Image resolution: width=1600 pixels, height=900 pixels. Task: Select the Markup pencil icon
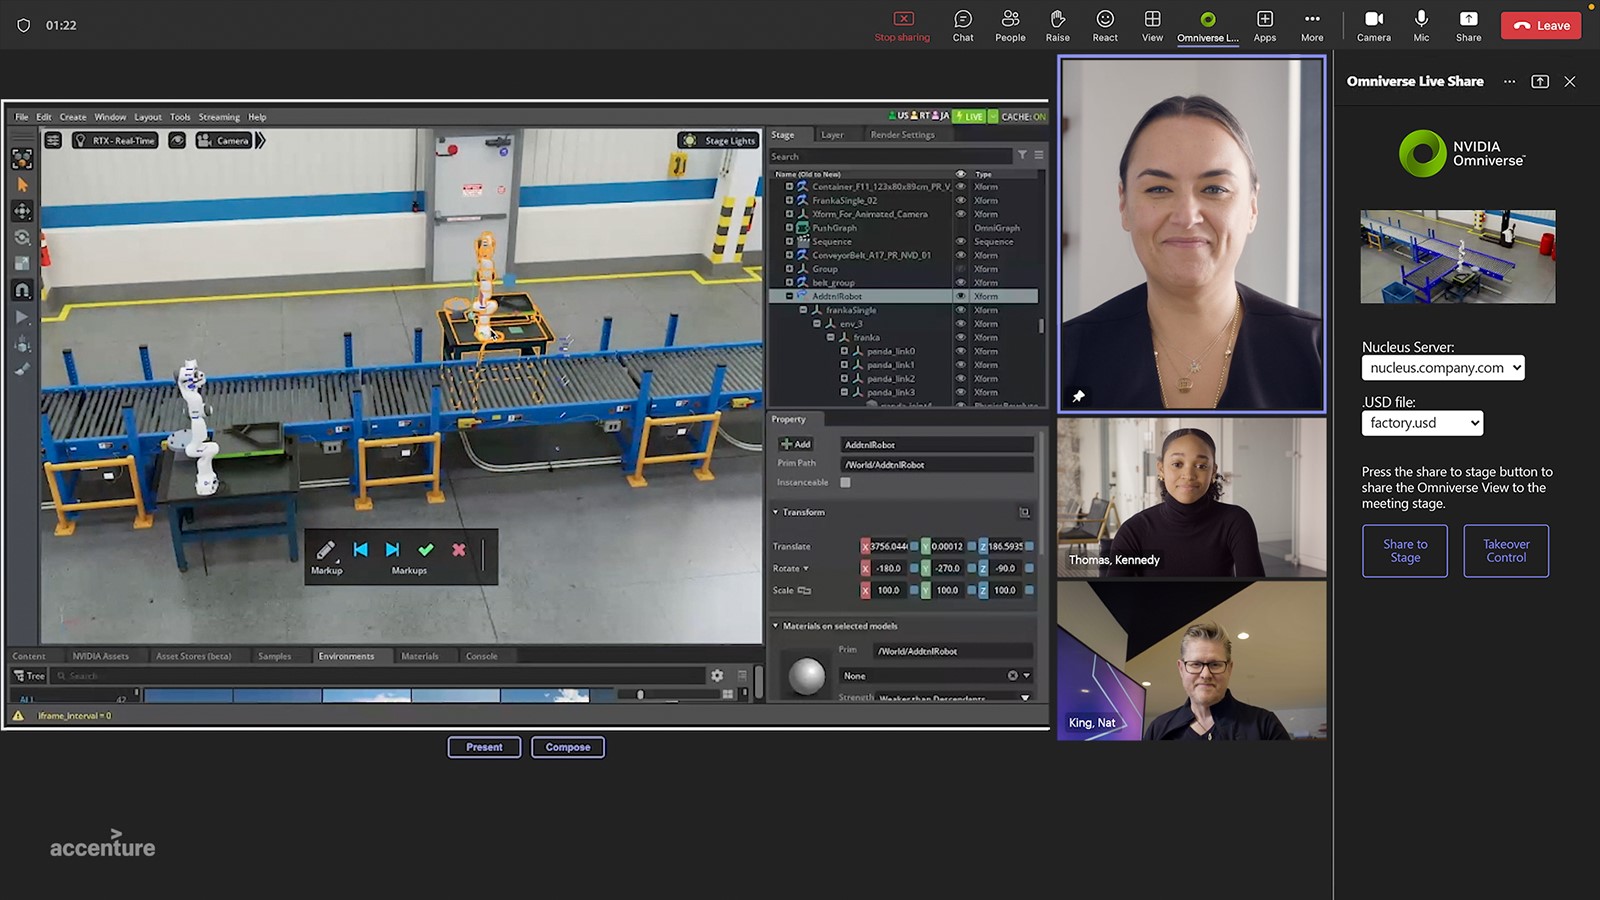click(326, 548)
